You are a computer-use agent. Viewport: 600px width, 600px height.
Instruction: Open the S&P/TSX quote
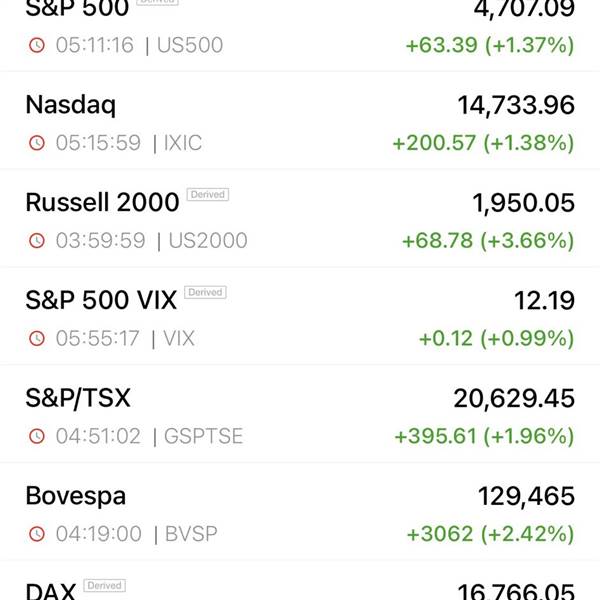pos(300,414)
